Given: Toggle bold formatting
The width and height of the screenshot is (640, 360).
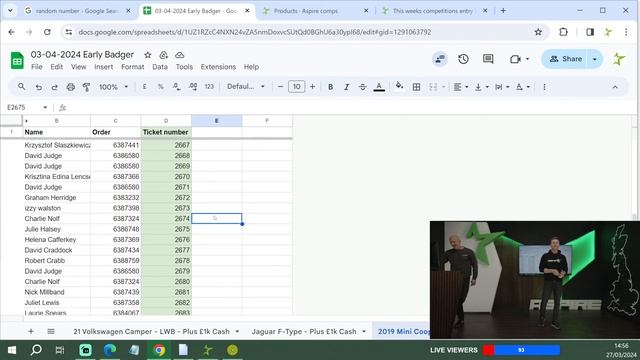Looking at the screenshot, I should 330,87.
